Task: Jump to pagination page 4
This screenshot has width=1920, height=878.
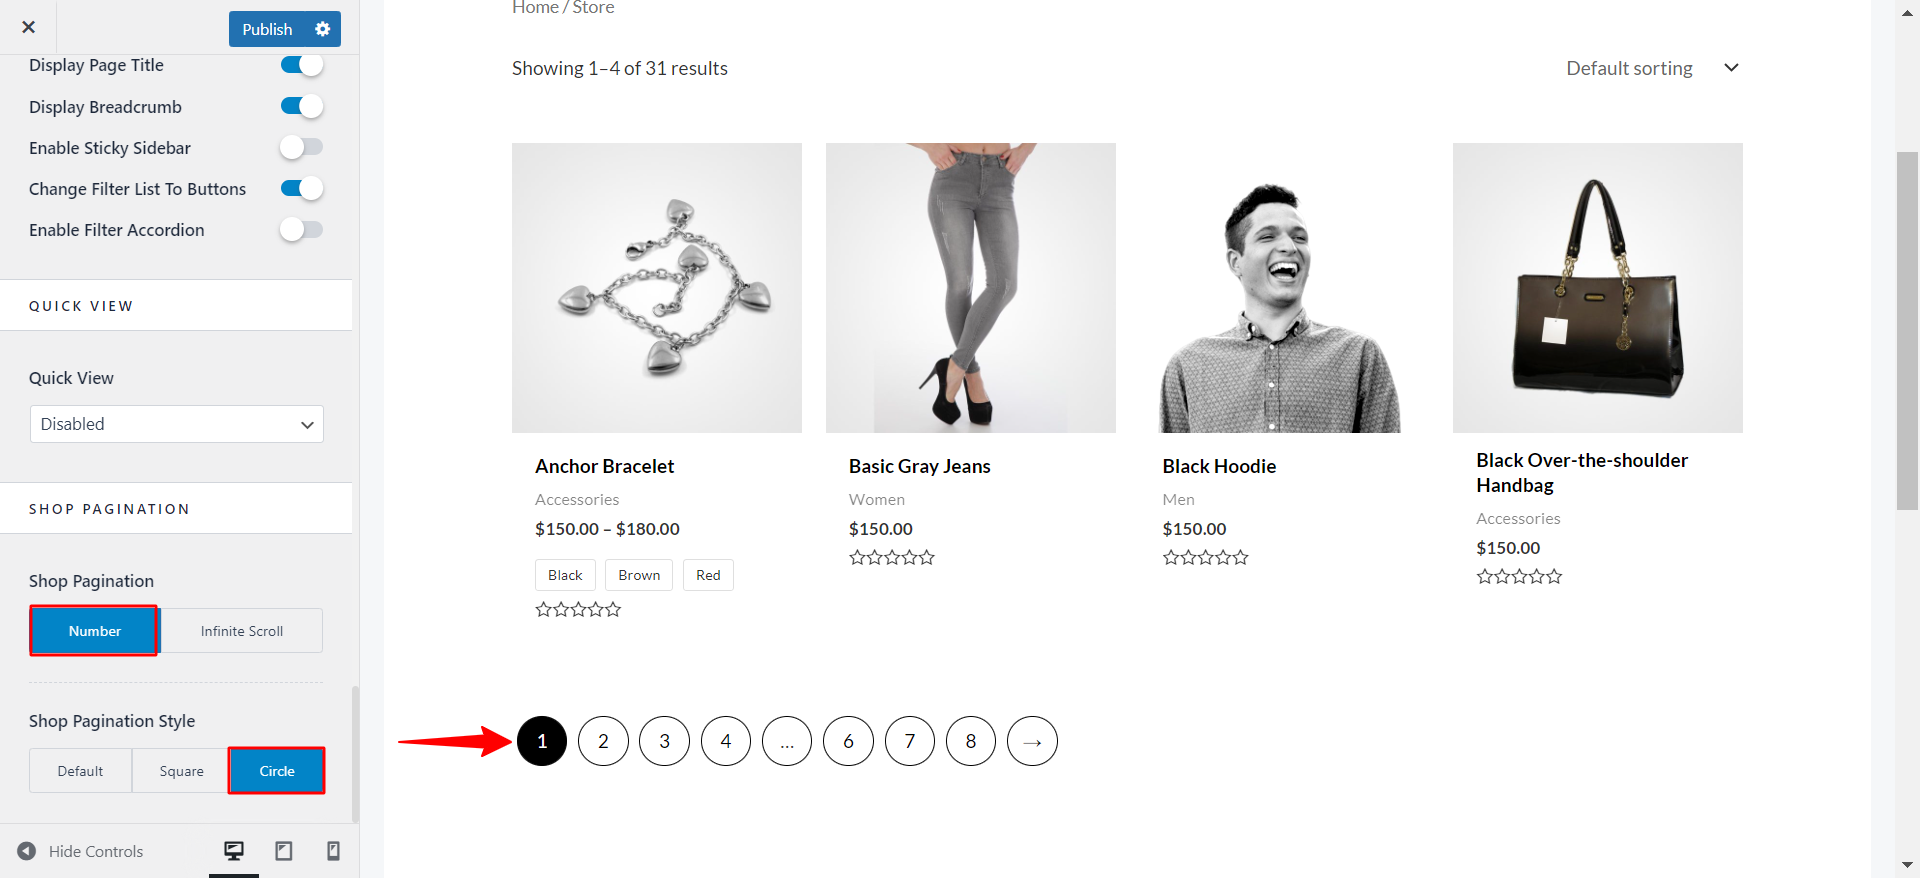Action: pos(726,741)
